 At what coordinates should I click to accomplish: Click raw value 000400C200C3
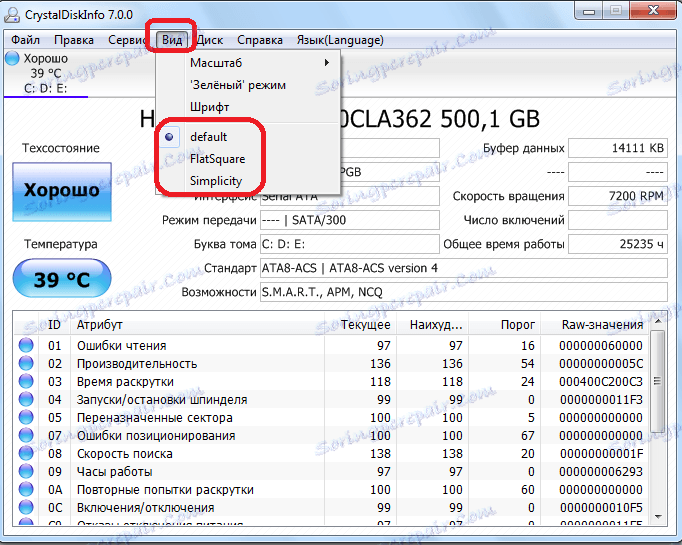(601, 381)
